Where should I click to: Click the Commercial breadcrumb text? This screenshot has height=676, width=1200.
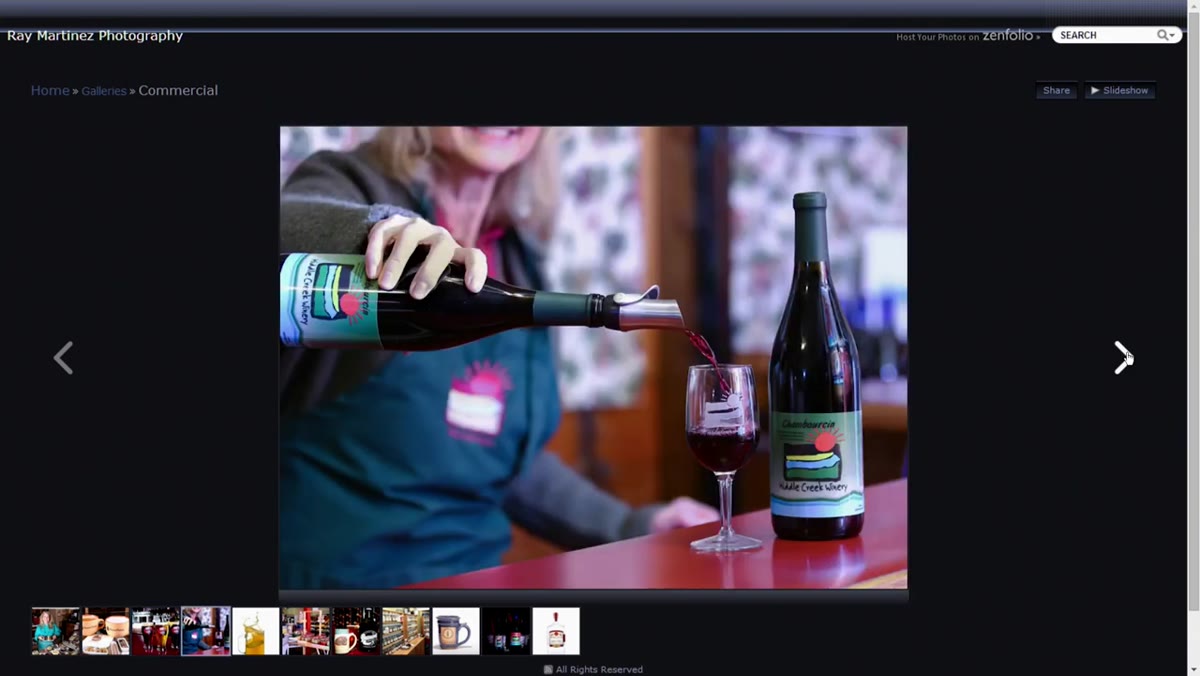(x=178, y=90)
